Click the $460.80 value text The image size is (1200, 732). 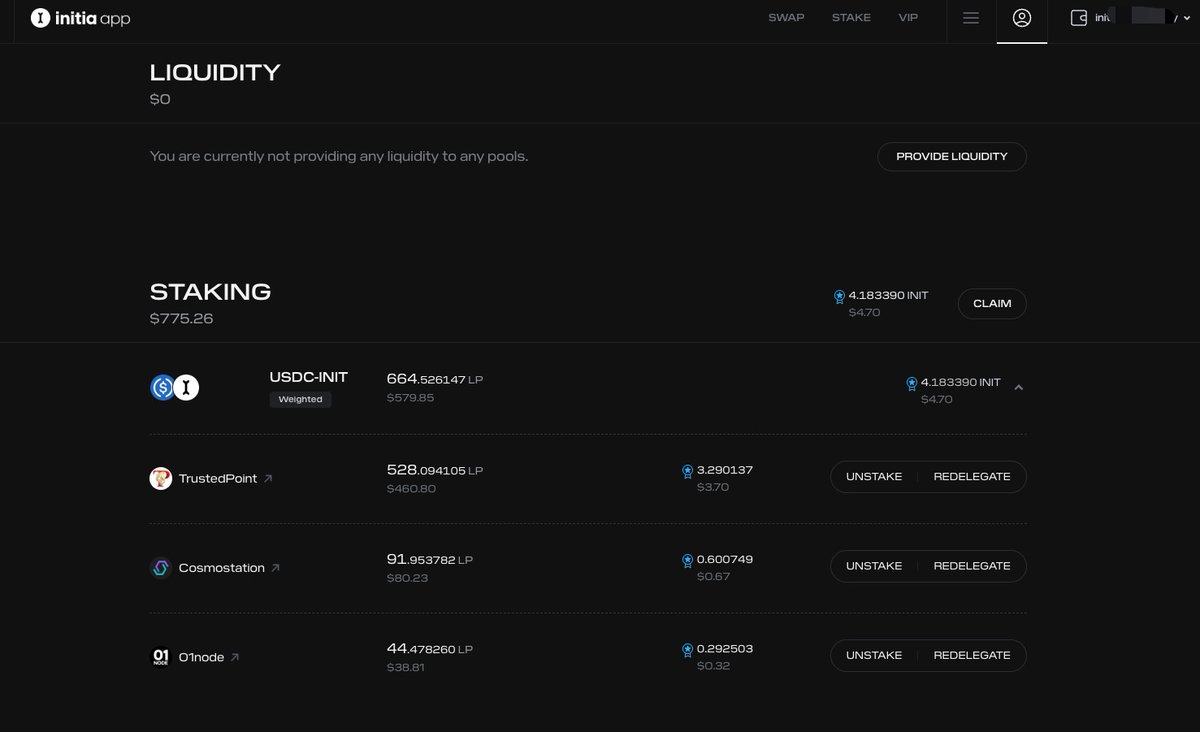click(x=411, y=488)
